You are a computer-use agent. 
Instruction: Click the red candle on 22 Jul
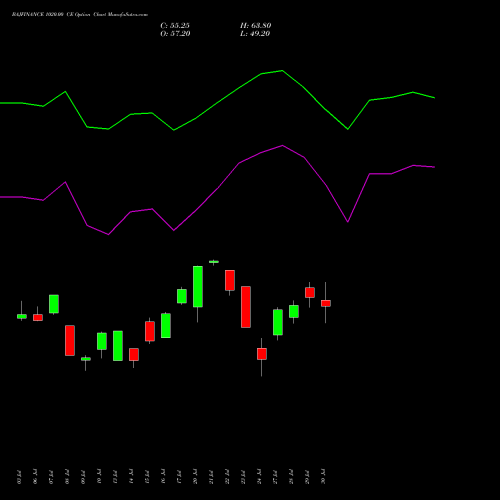pyautogui.click(x=230, y=280)
